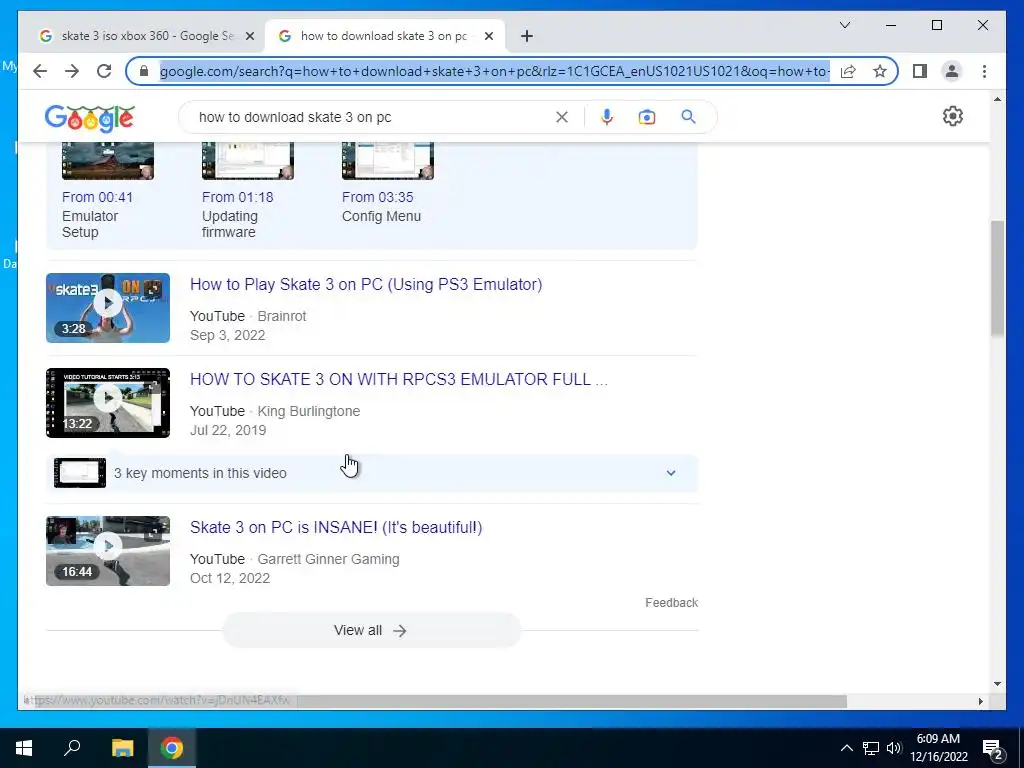The height and width of the screenshot is (768, 1024).
Task: Open the taskbar clock and date
Action: pos(938,748)
